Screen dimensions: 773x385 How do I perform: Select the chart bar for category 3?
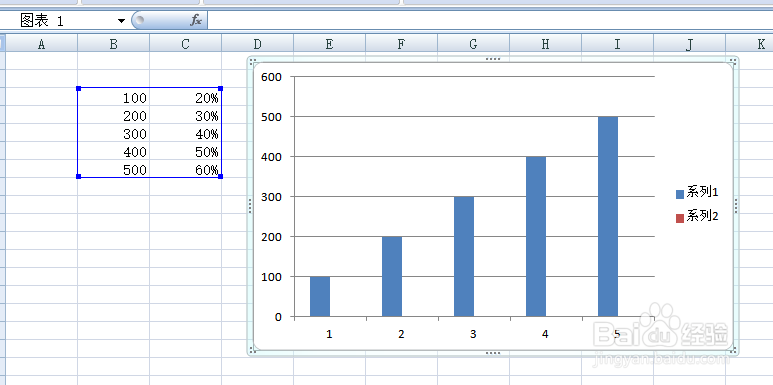(464, 256)
